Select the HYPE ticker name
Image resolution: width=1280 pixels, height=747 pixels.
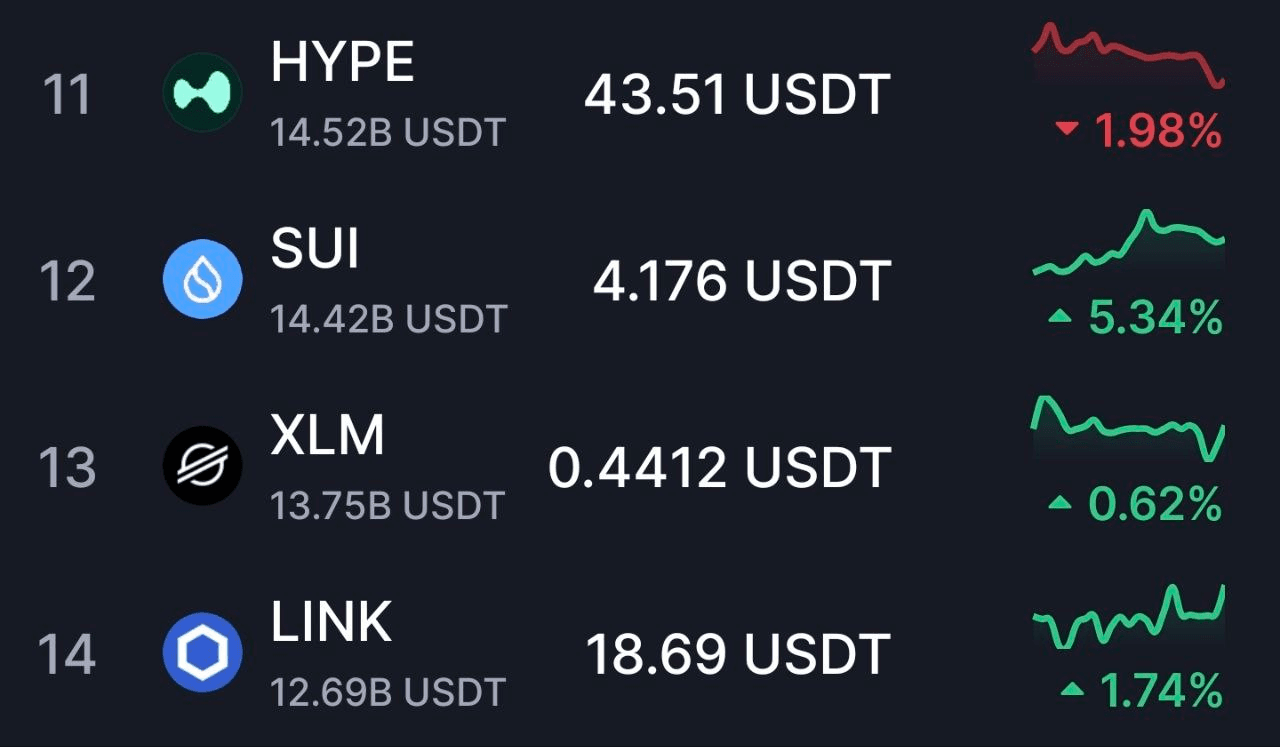pyautogui.click(x=342, y=64)
